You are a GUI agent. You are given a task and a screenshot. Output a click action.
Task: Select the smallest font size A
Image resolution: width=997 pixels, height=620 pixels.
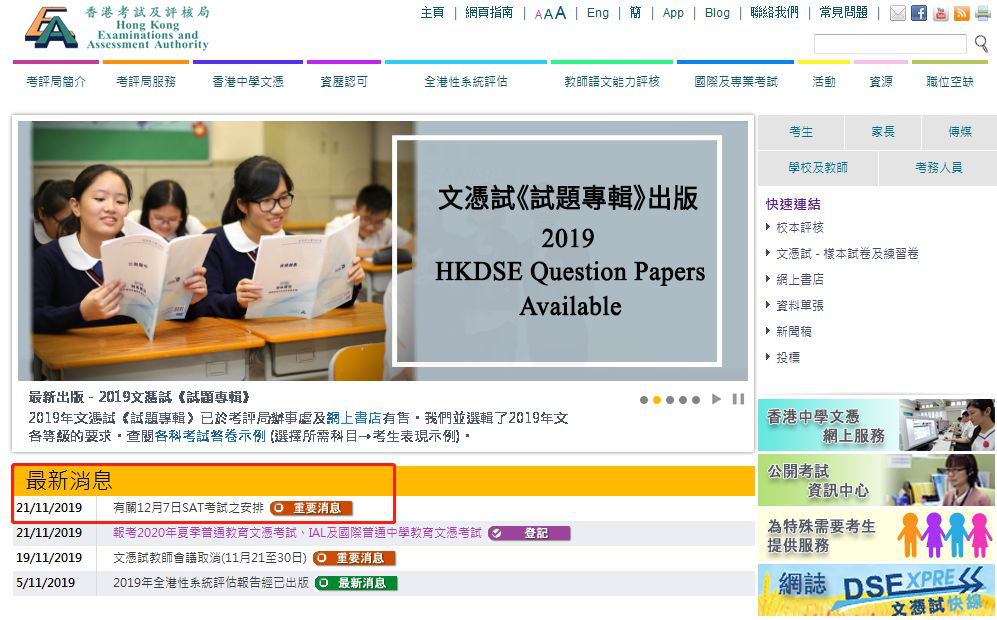(x=539, y=15)
